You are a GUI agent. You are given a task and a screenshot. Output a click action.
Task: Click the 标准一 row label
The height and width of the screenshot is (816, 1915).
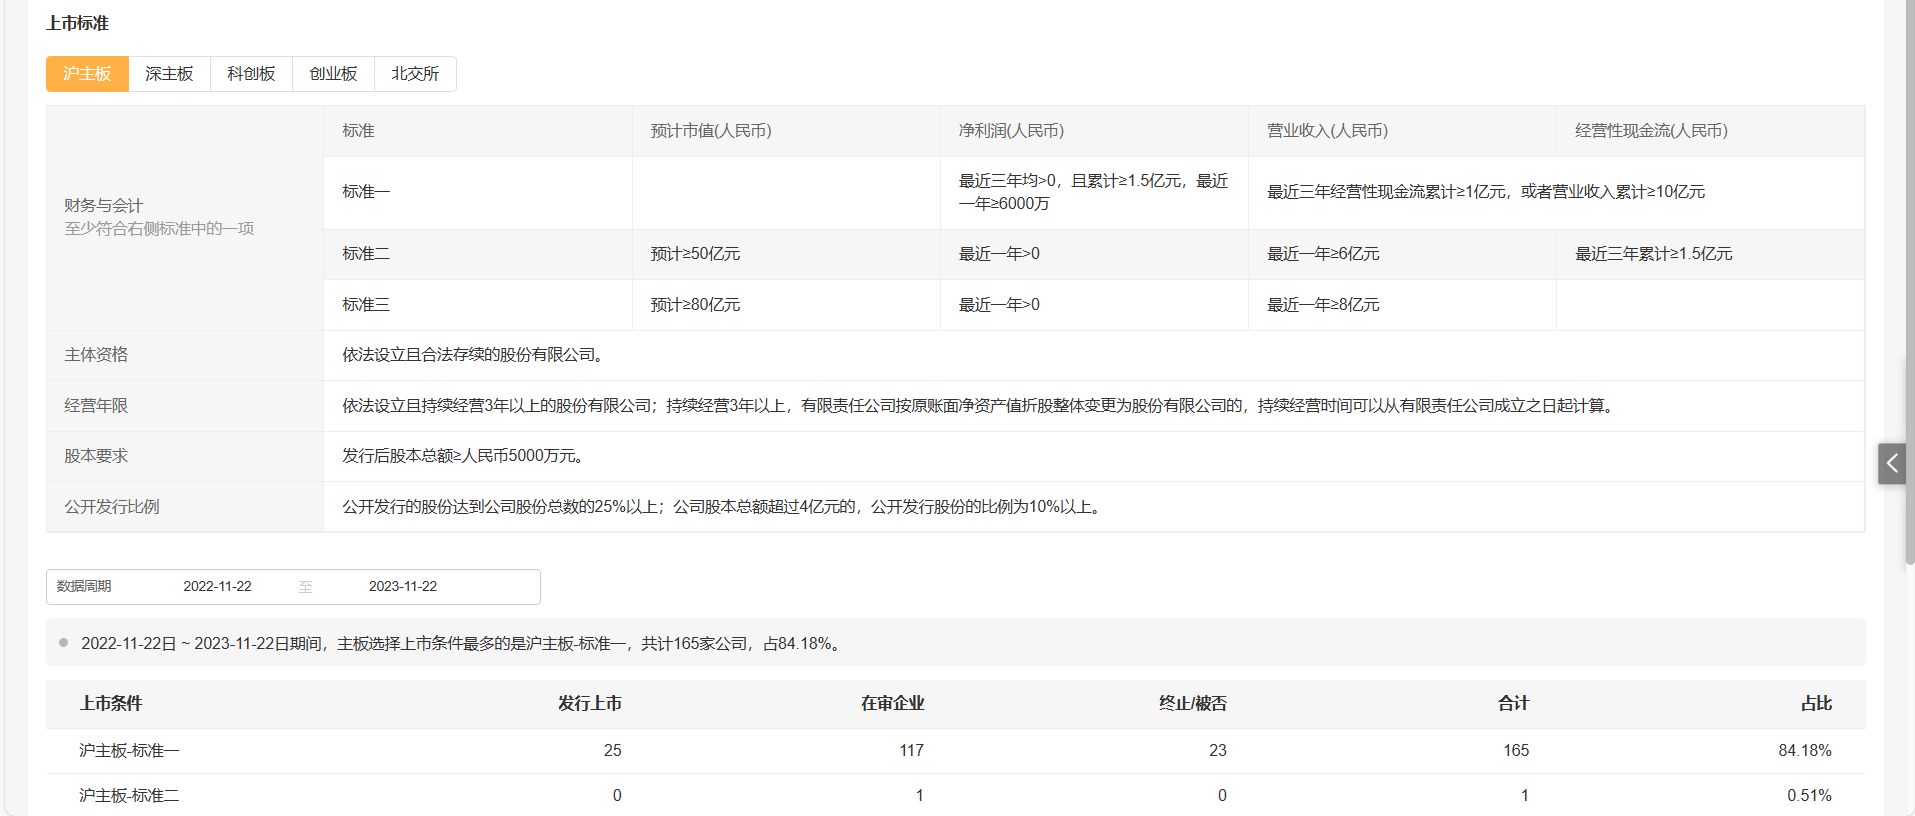[366, 192]
